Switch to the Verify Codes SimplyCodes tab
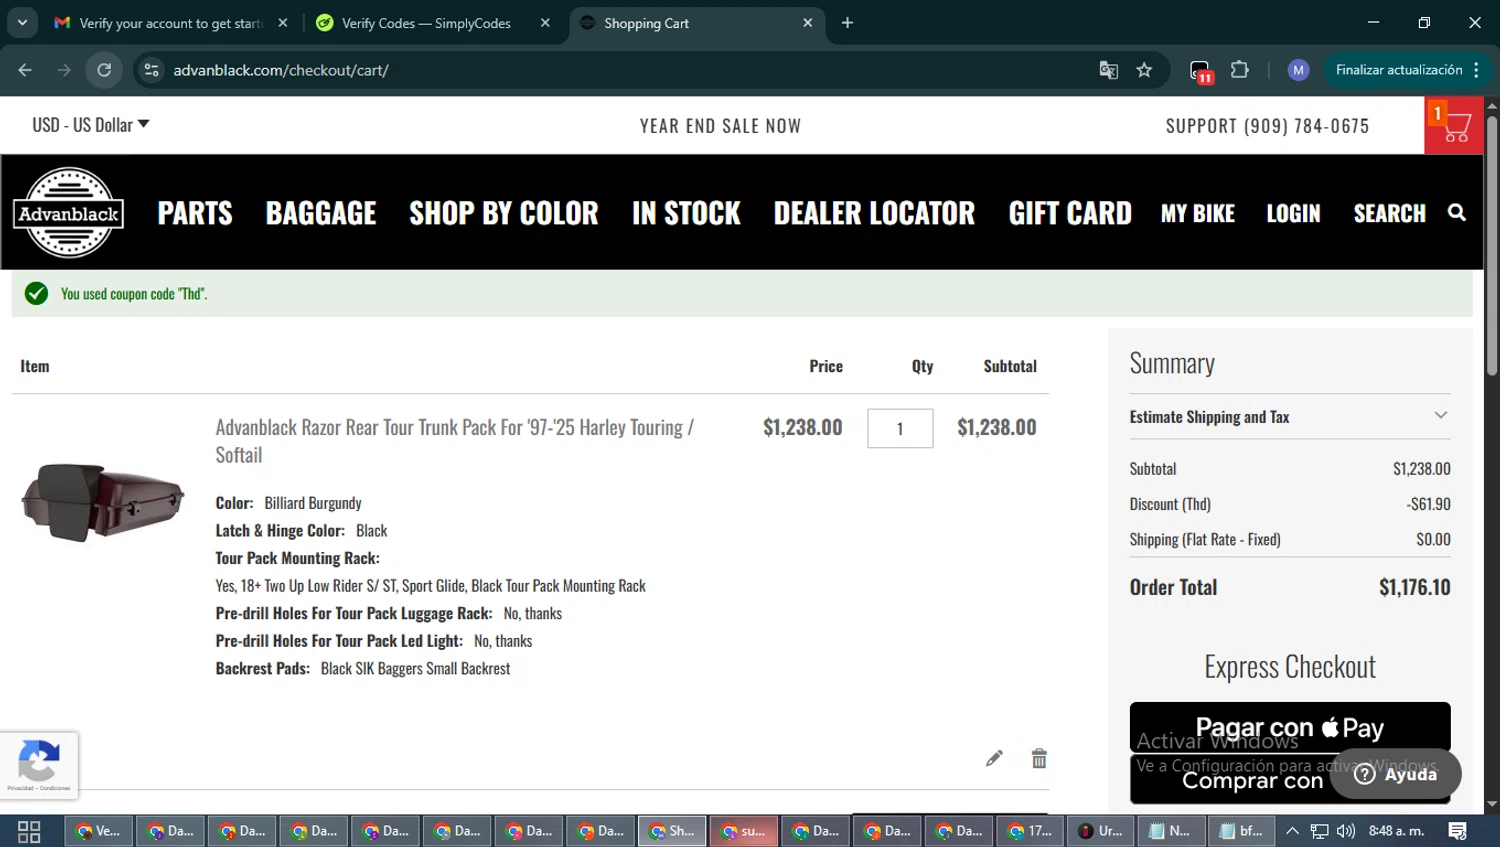Image resolution: width=1500 pixels, height=847 pixels. 426,23
